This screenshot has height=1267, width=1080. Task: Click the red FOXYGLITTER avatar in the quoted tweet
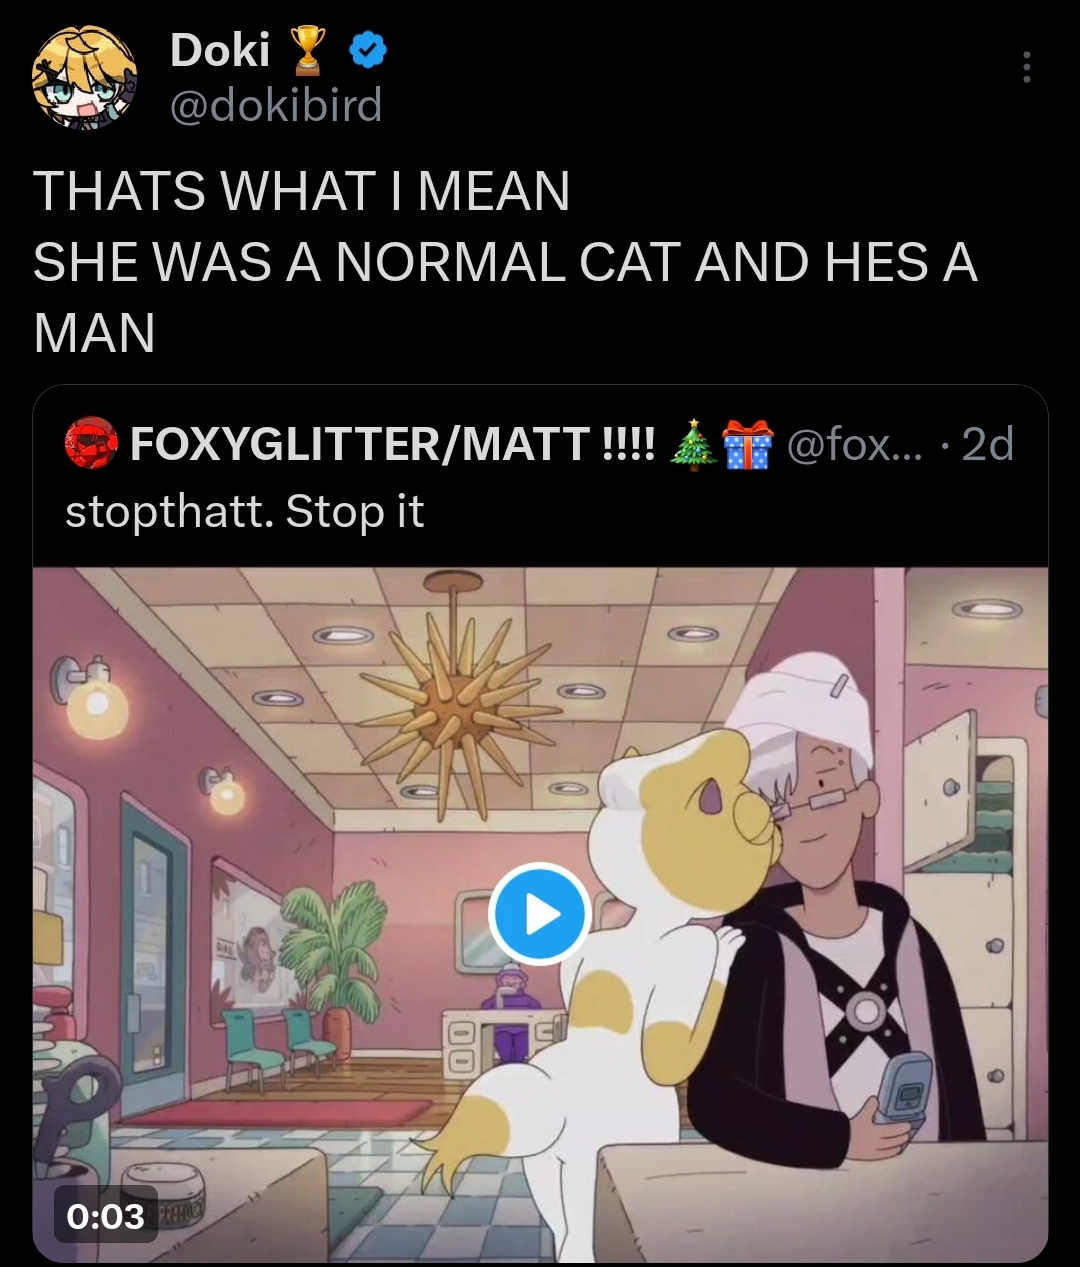91,445
